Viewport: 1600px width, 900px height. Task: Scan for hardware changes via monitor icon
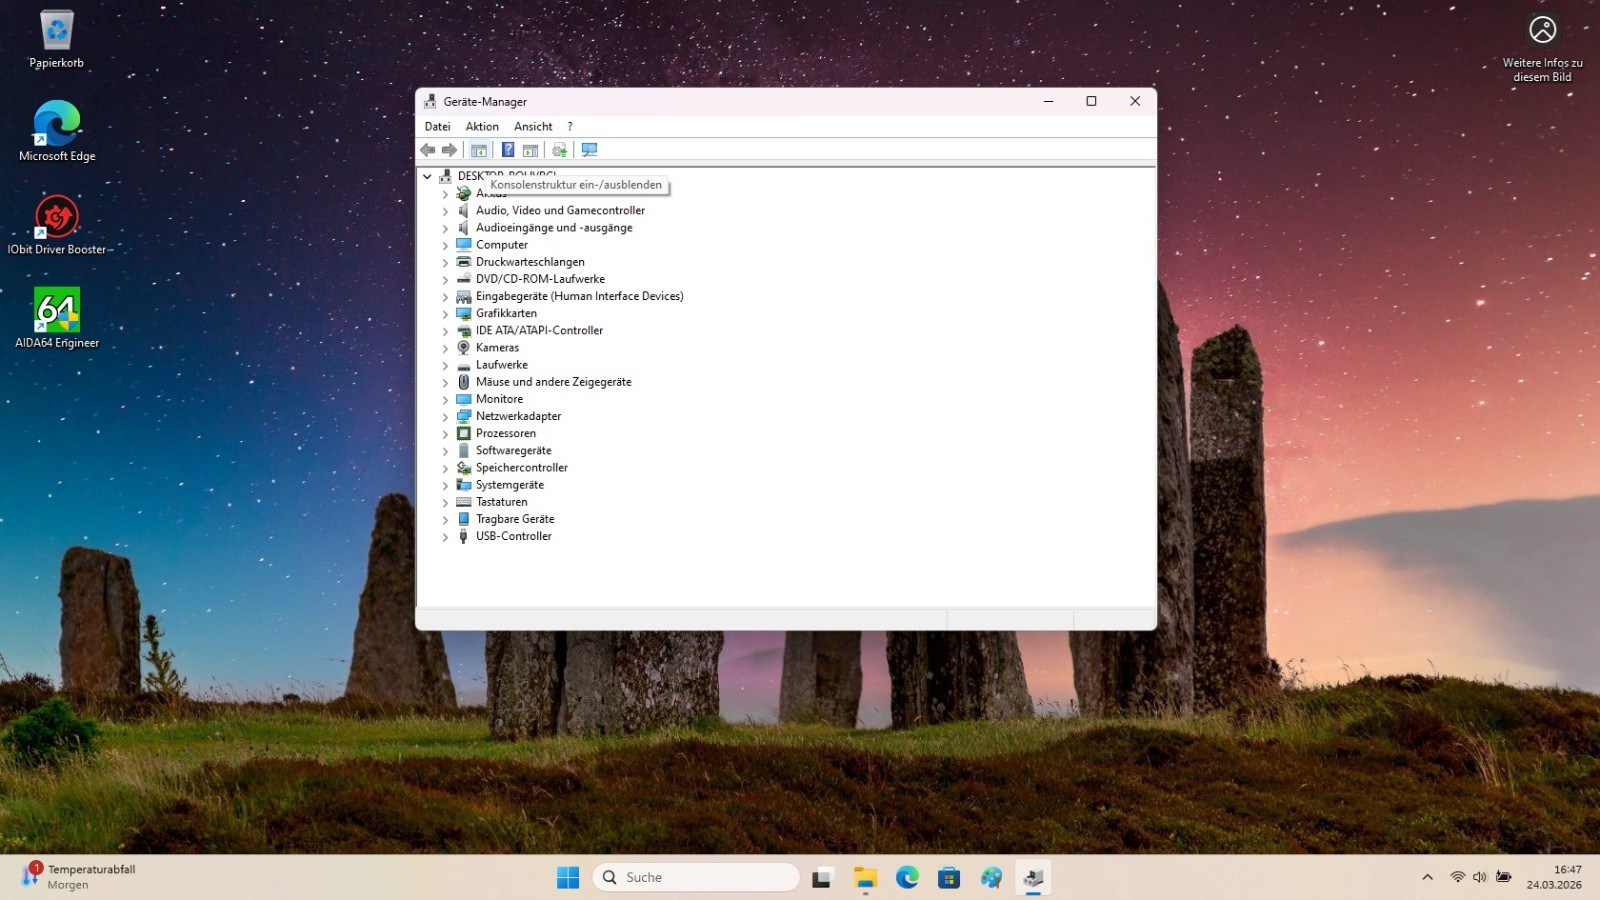pos(590,150)
